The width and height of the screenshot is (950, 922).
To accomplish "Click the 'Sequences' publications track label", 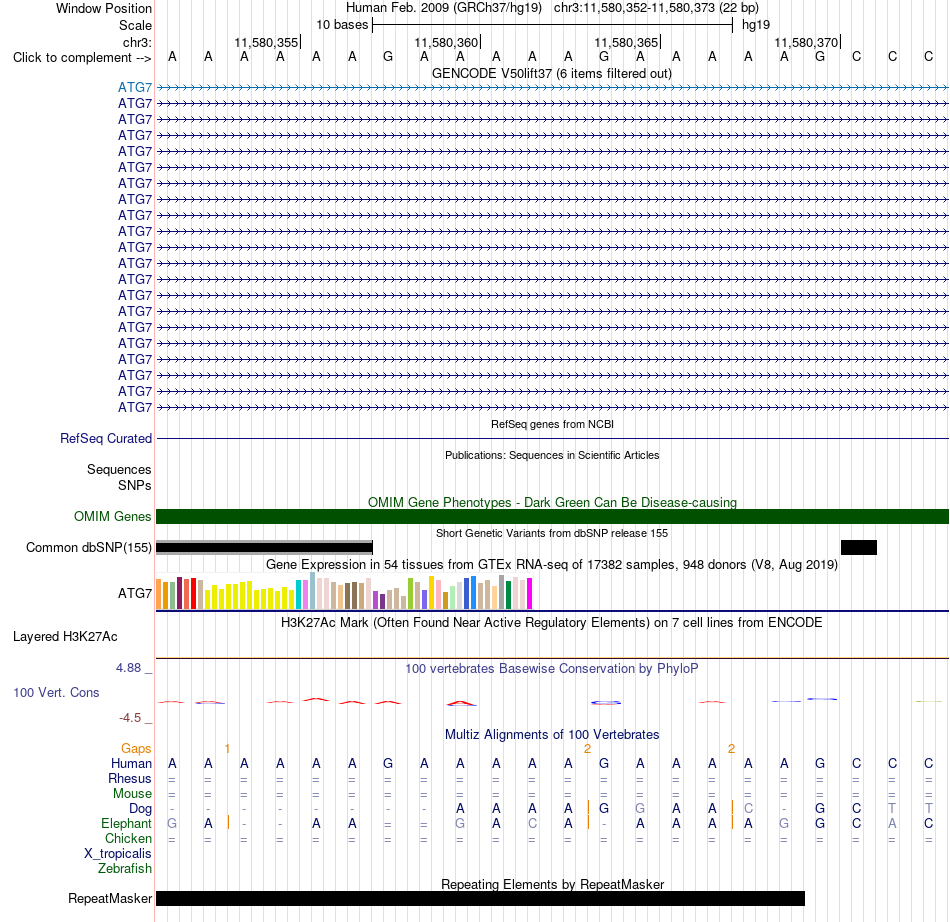I will click(x=119, y=469).
